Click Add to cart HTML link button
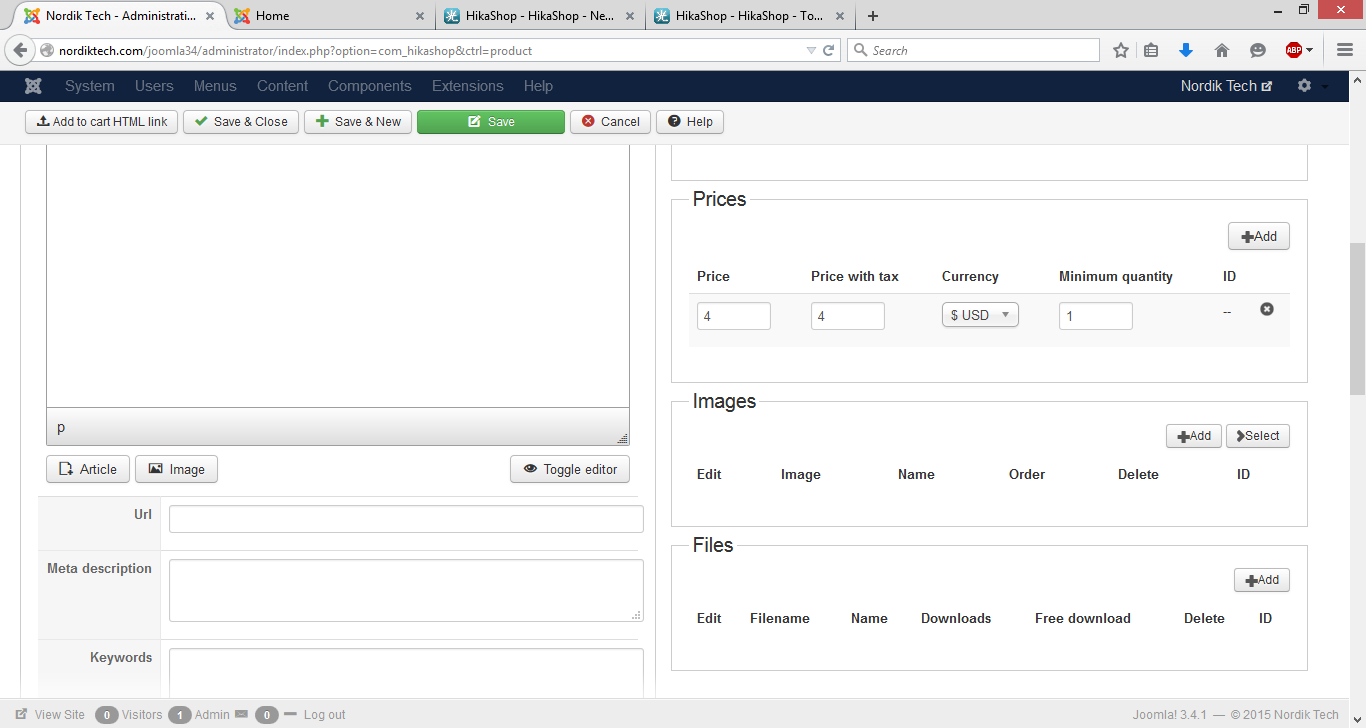 coord(101,122)
